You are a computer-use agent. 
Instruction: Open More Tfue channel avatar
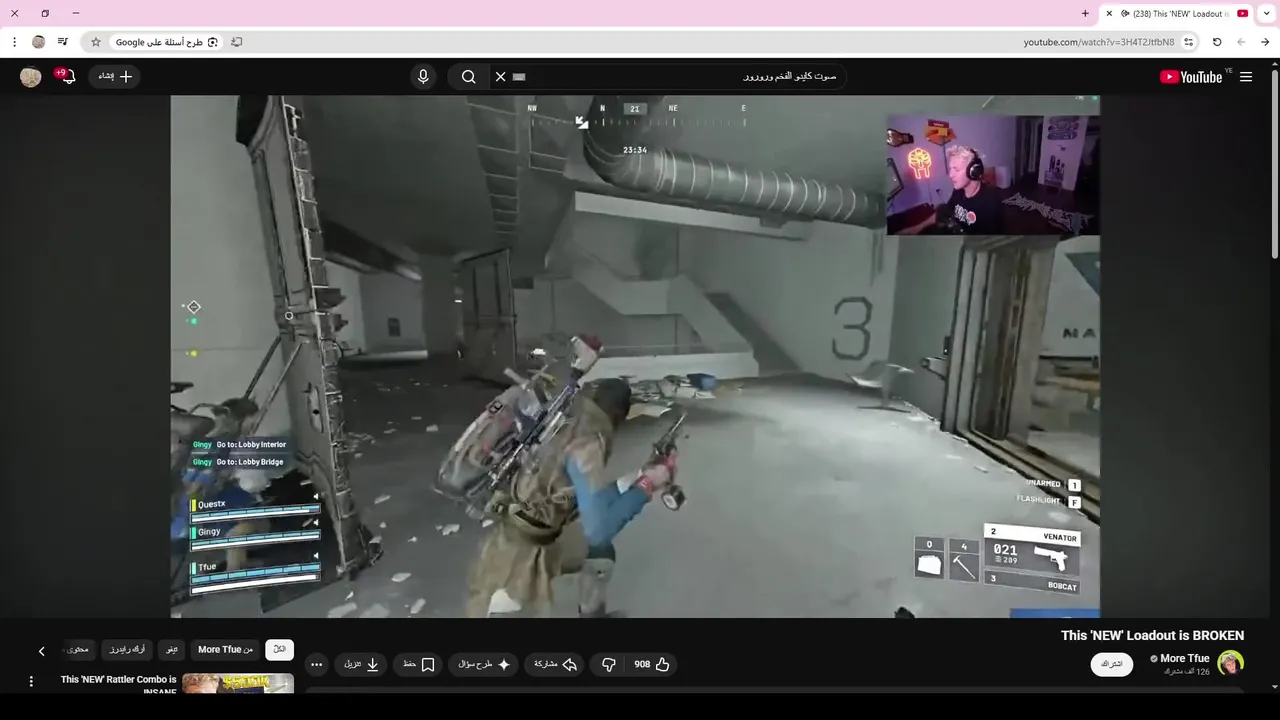(1230, 663)
